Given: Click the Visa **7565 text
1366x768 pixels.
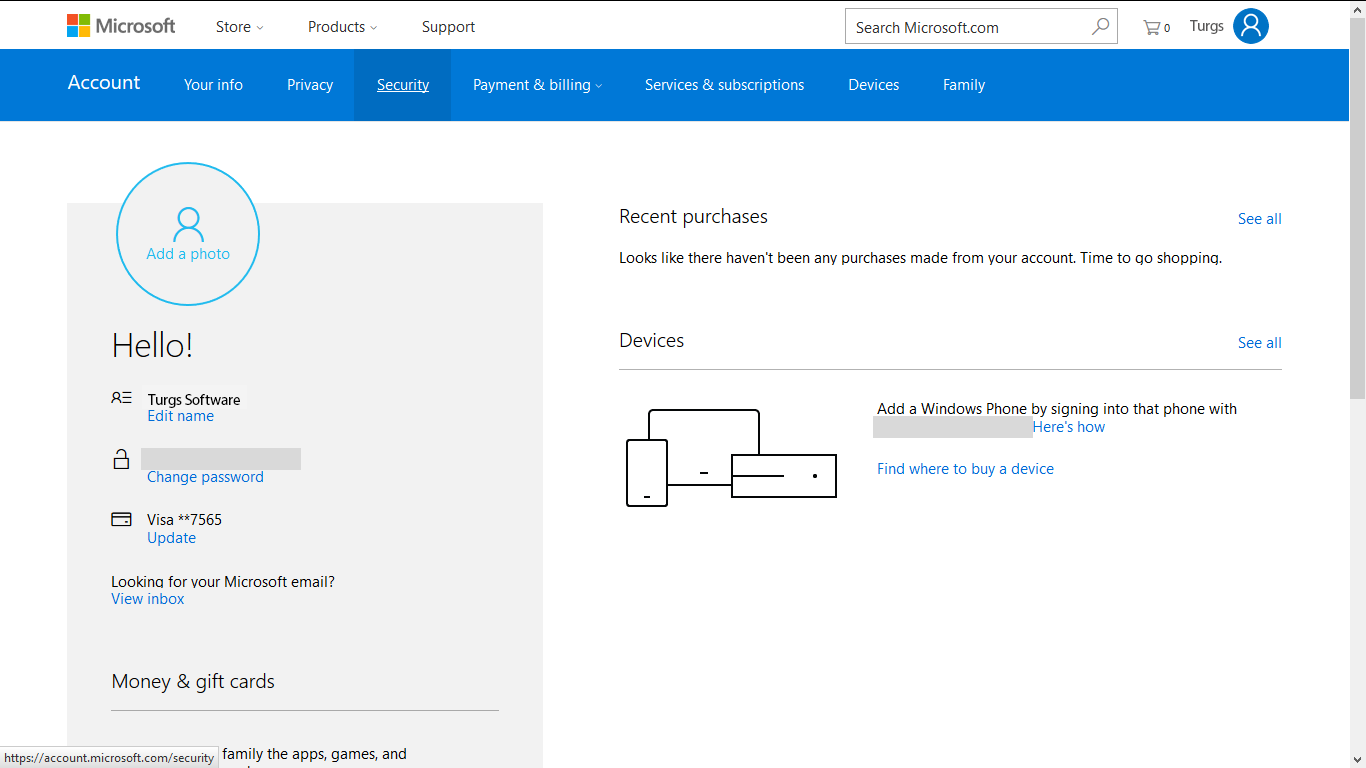Looking at the screenshot, I should coord(184,520).
